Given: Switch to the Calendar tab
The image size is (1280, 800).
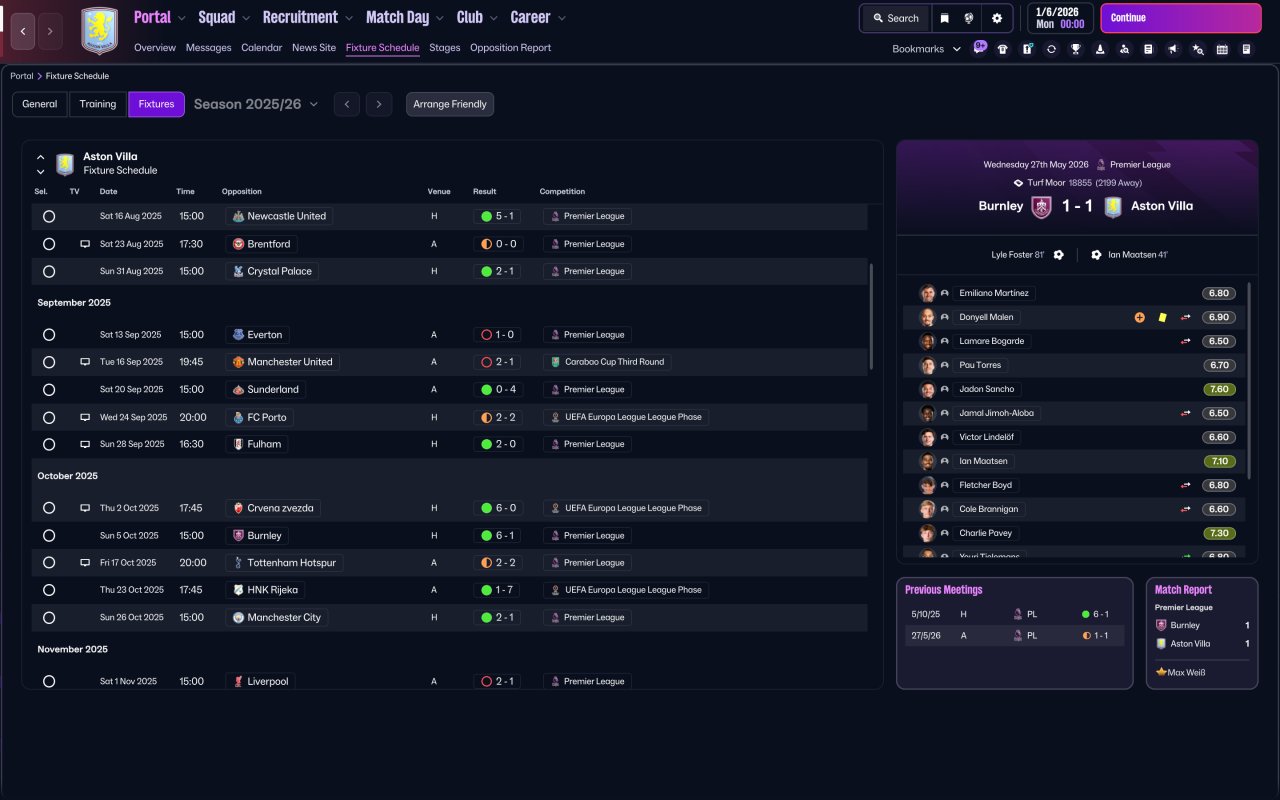Looking at the screenshot, I should coord(262,48).
